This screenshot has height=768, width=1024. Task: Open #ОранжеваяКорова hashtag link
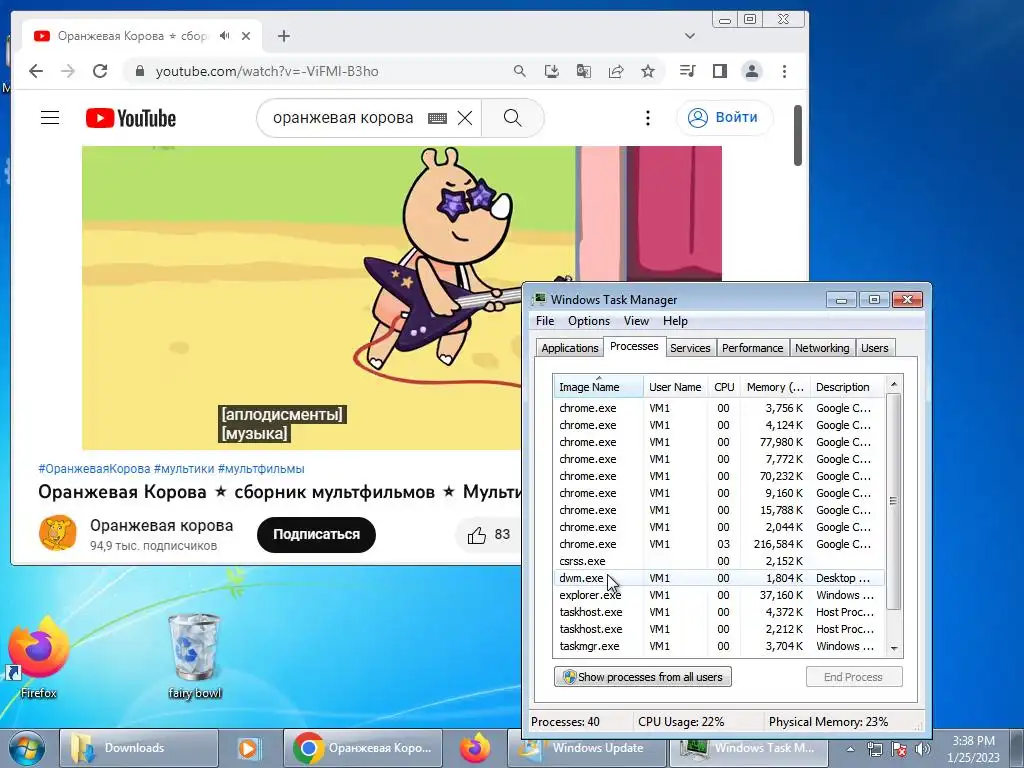pos(95,469)
